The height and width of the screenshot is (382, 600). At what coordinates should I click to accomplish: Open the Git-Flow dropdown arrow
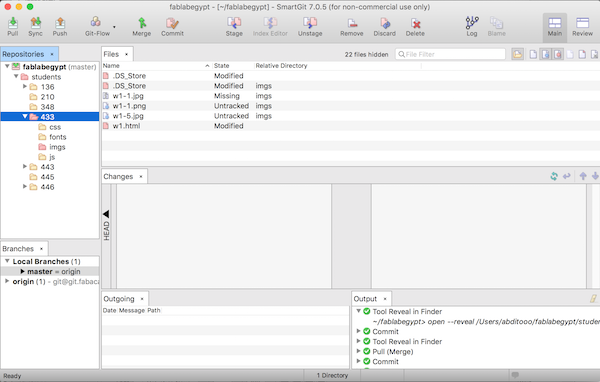114,27
